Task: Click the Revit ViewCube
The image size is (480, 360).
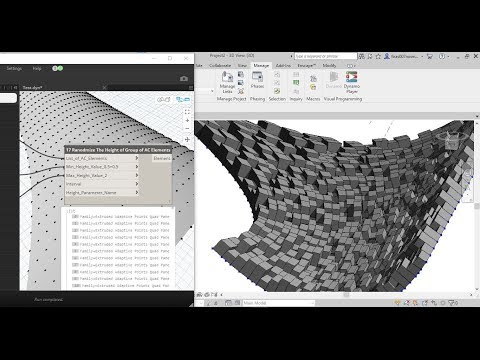Action: tap(452, 141)
